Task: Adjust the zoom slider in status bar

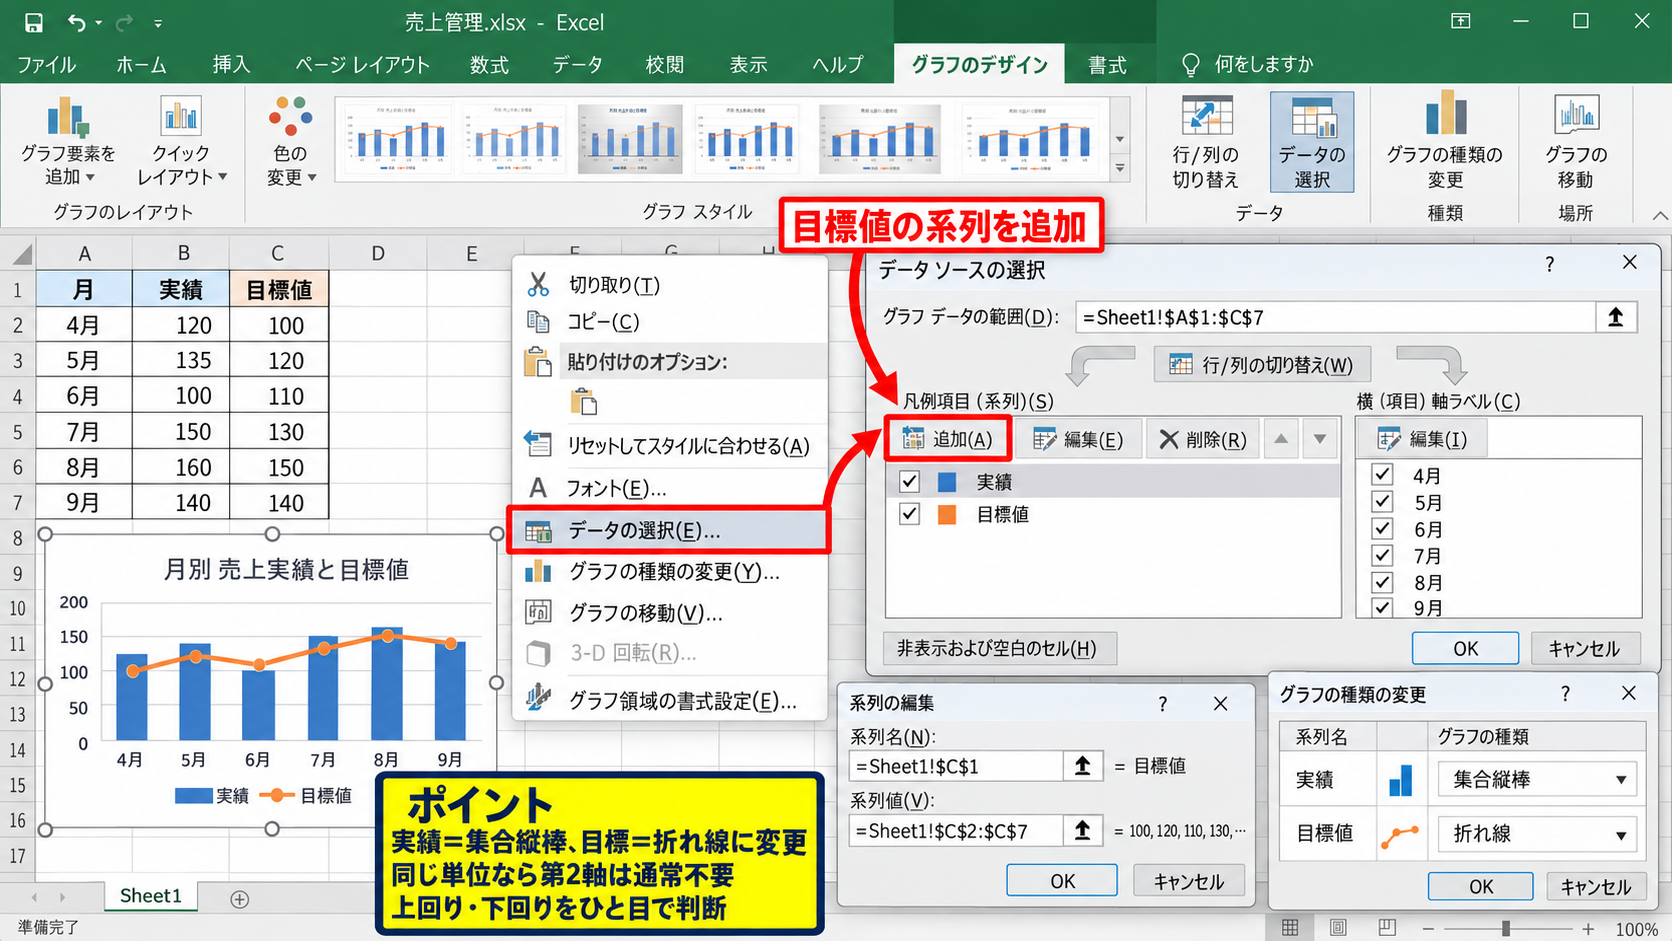Action: [1506, 929]
